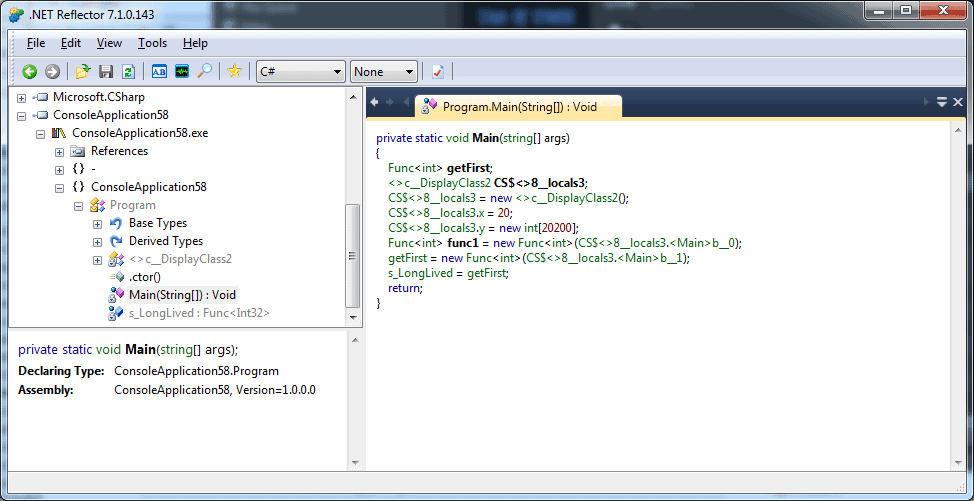This screenshot has width=974, height=501.
Task: Expand the '-' namespace node
Action: pos(60,170)
